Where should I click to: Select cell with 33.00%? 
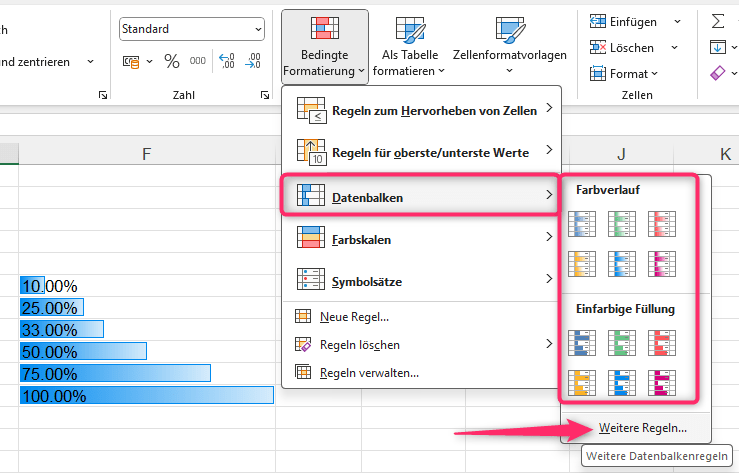[147, 329]
